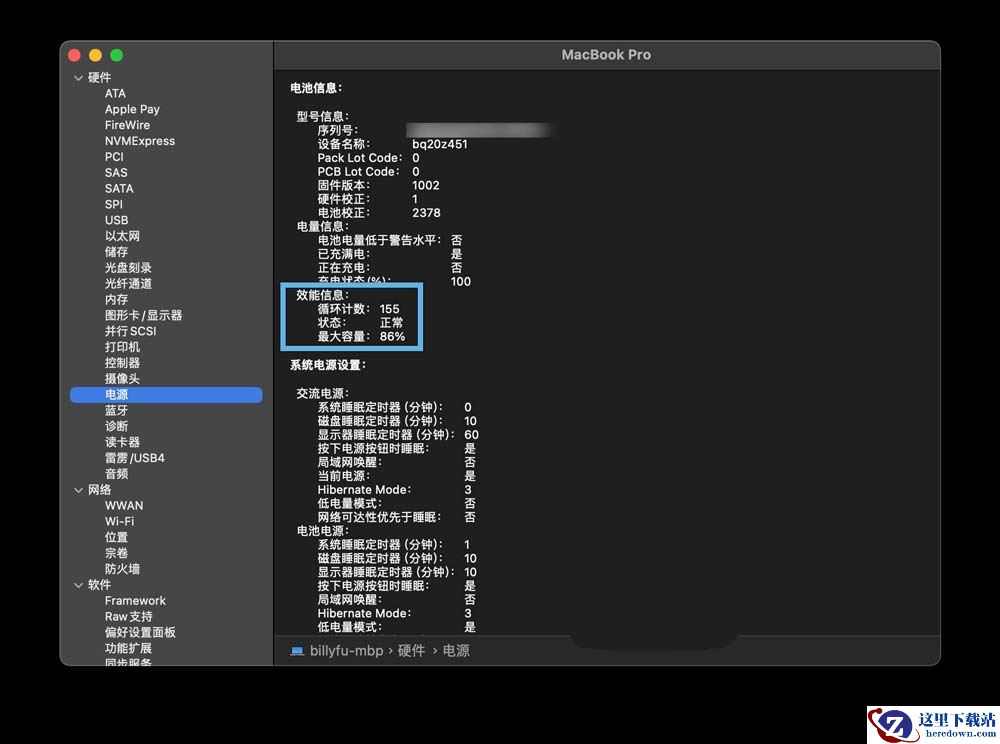Select the highlighted 电源 item
Screen dimensions: 1000x744
click(166, 395)
